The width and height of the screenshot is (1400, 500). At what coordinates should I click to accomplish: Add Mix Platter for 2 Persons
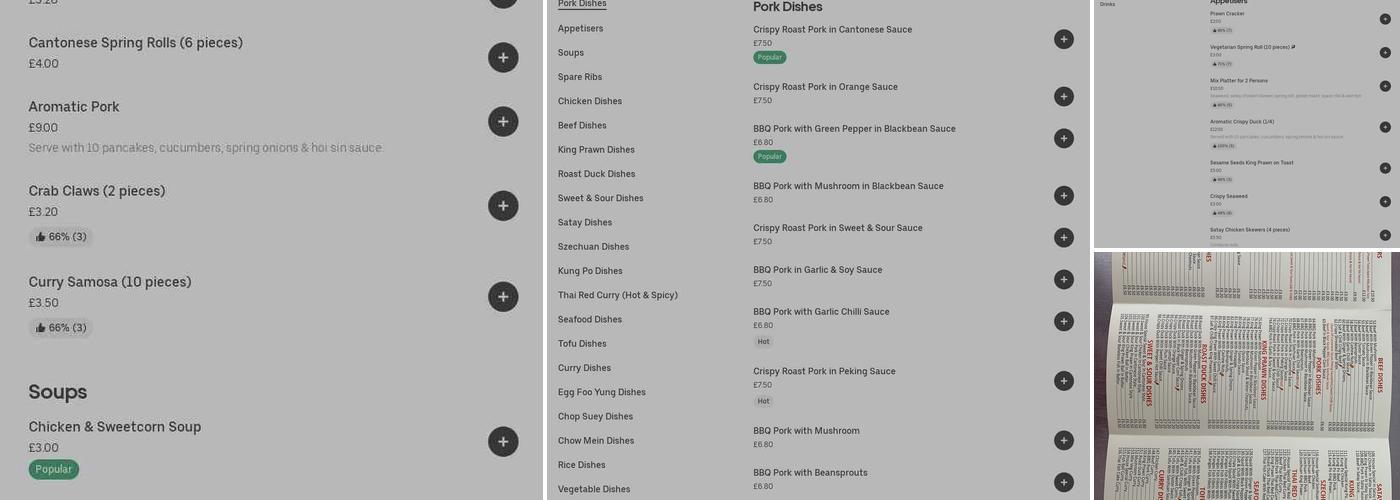pos(1385,86)
